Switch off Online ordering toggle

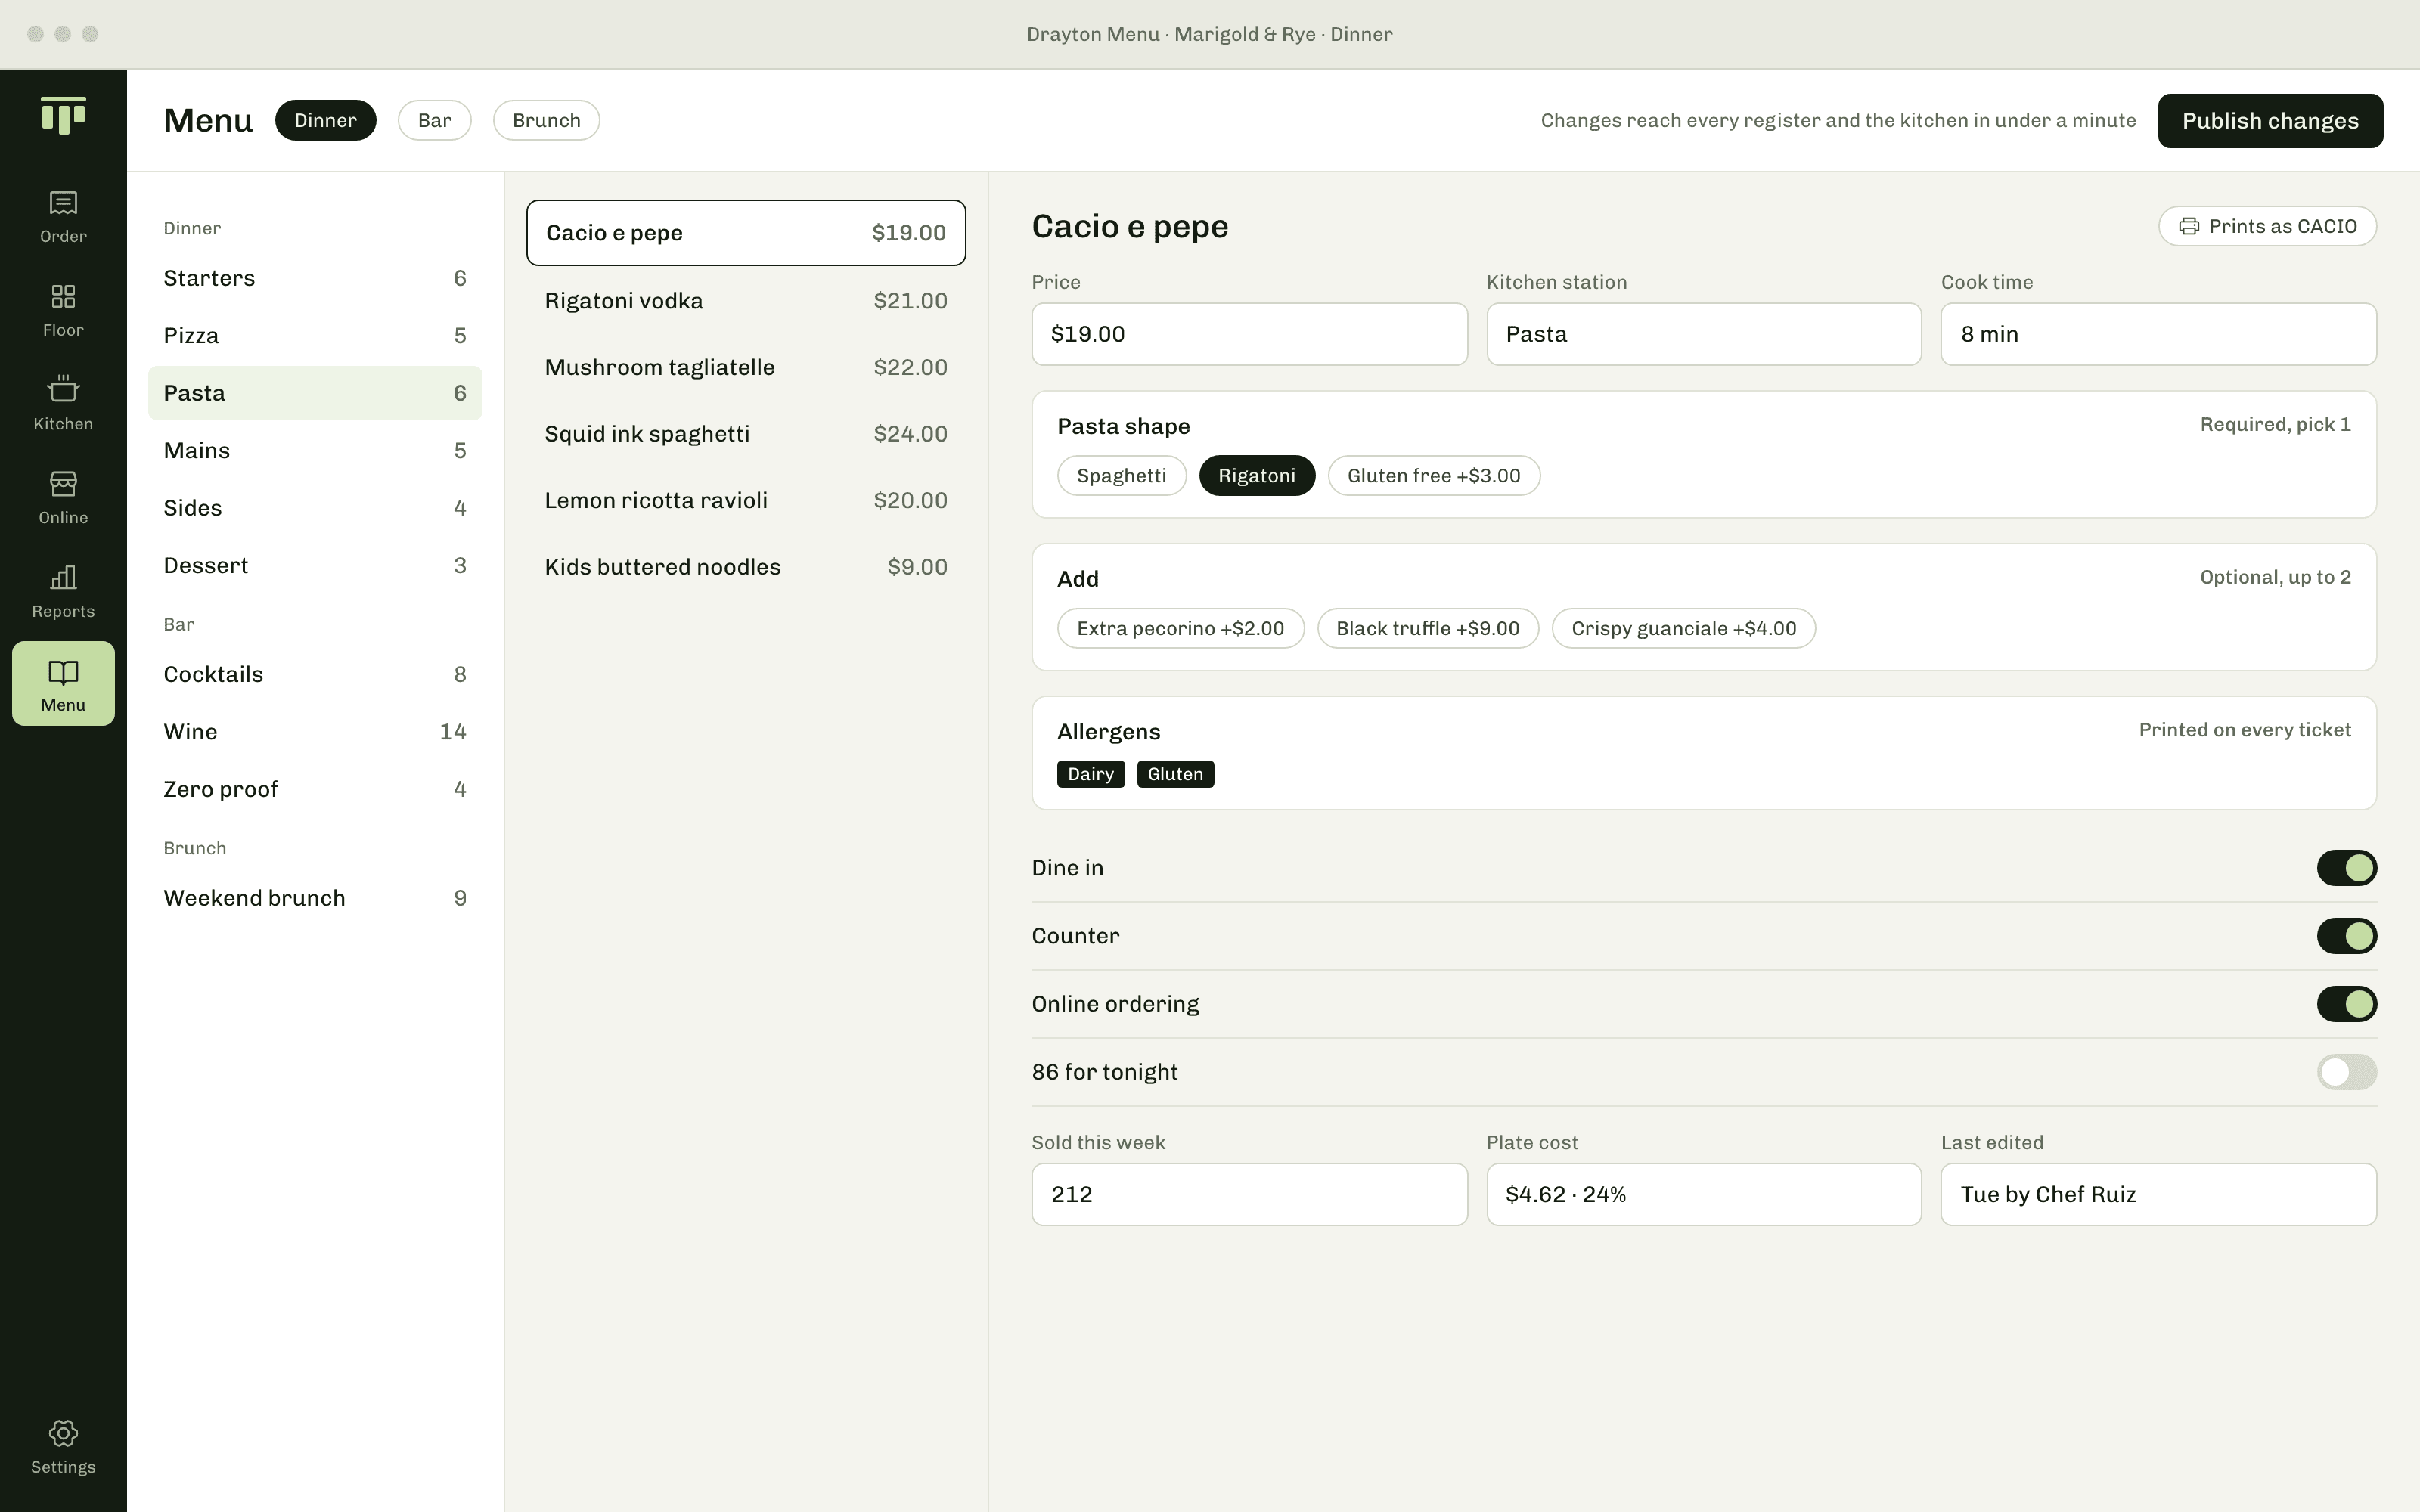[2346, 1004]
